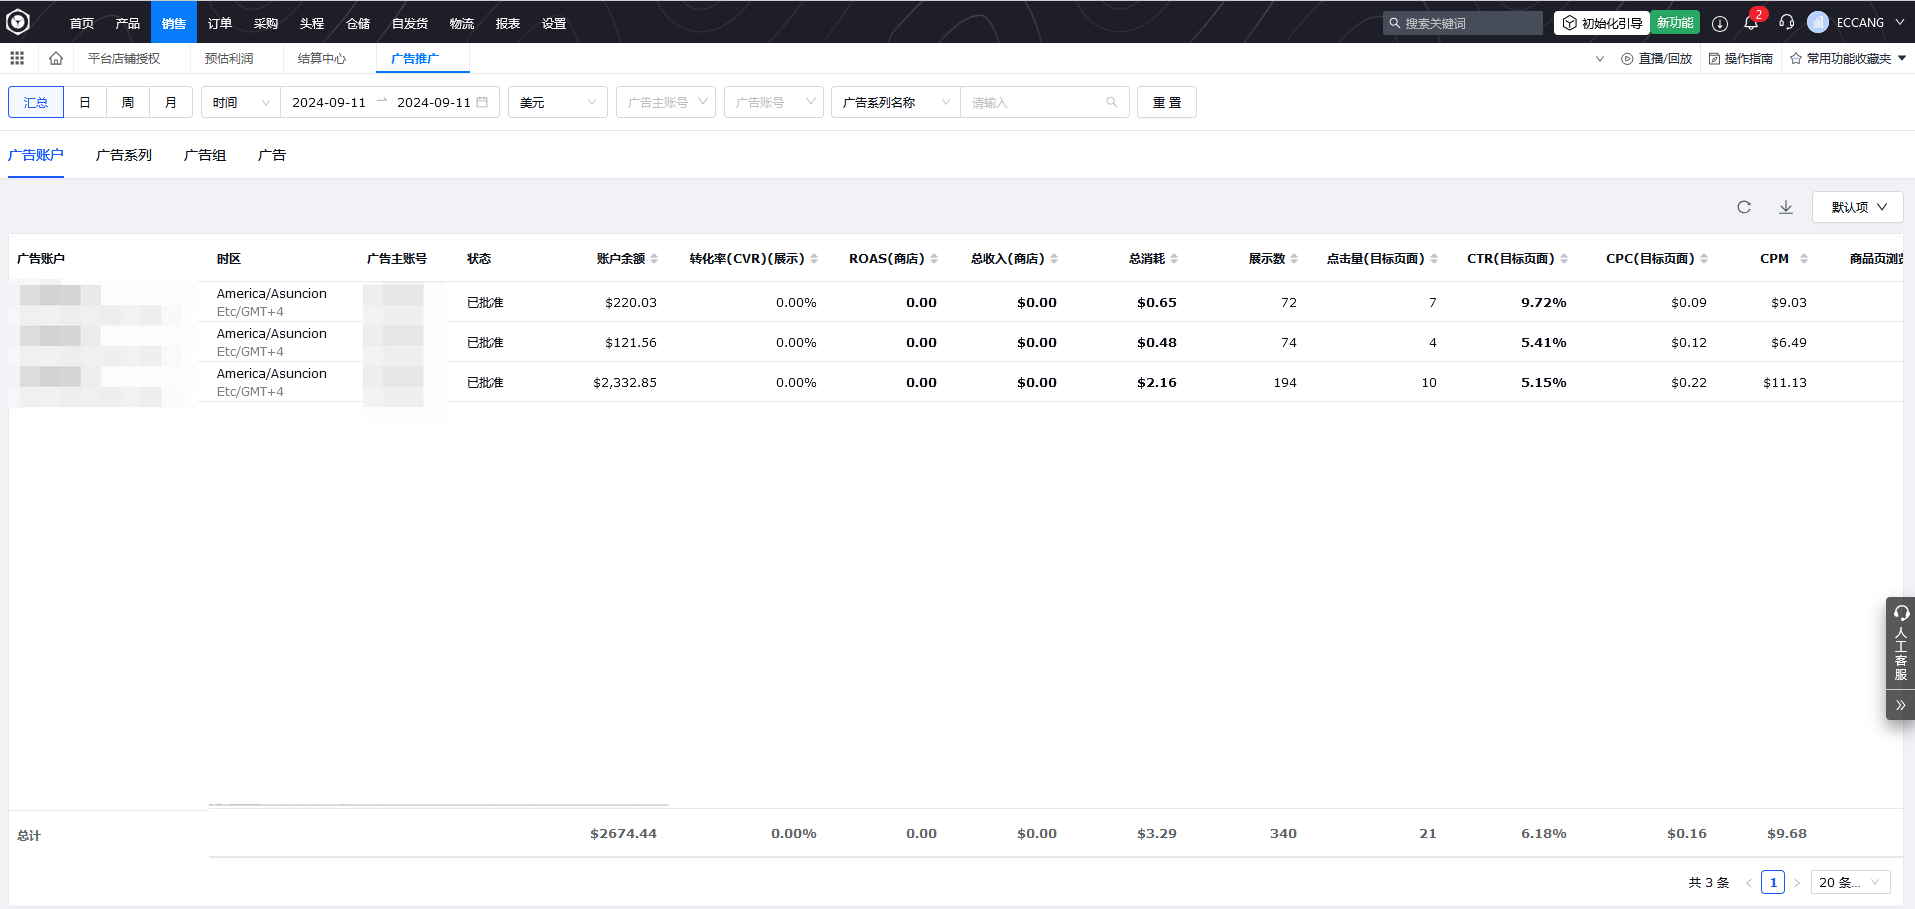Sort by 总消耗 column sorter

pos(1174,259)
